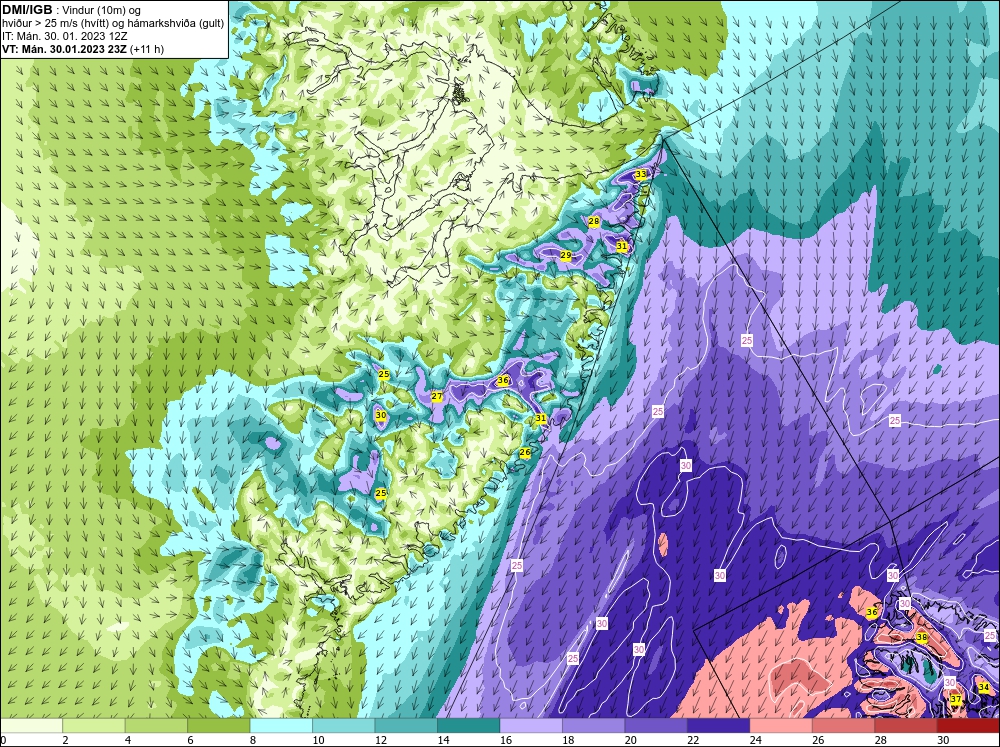This screenshot has width=1000, height=747.
Task: Pick the 6–8 m/s olive green legend swatch
Action: (x=219, y=725)
